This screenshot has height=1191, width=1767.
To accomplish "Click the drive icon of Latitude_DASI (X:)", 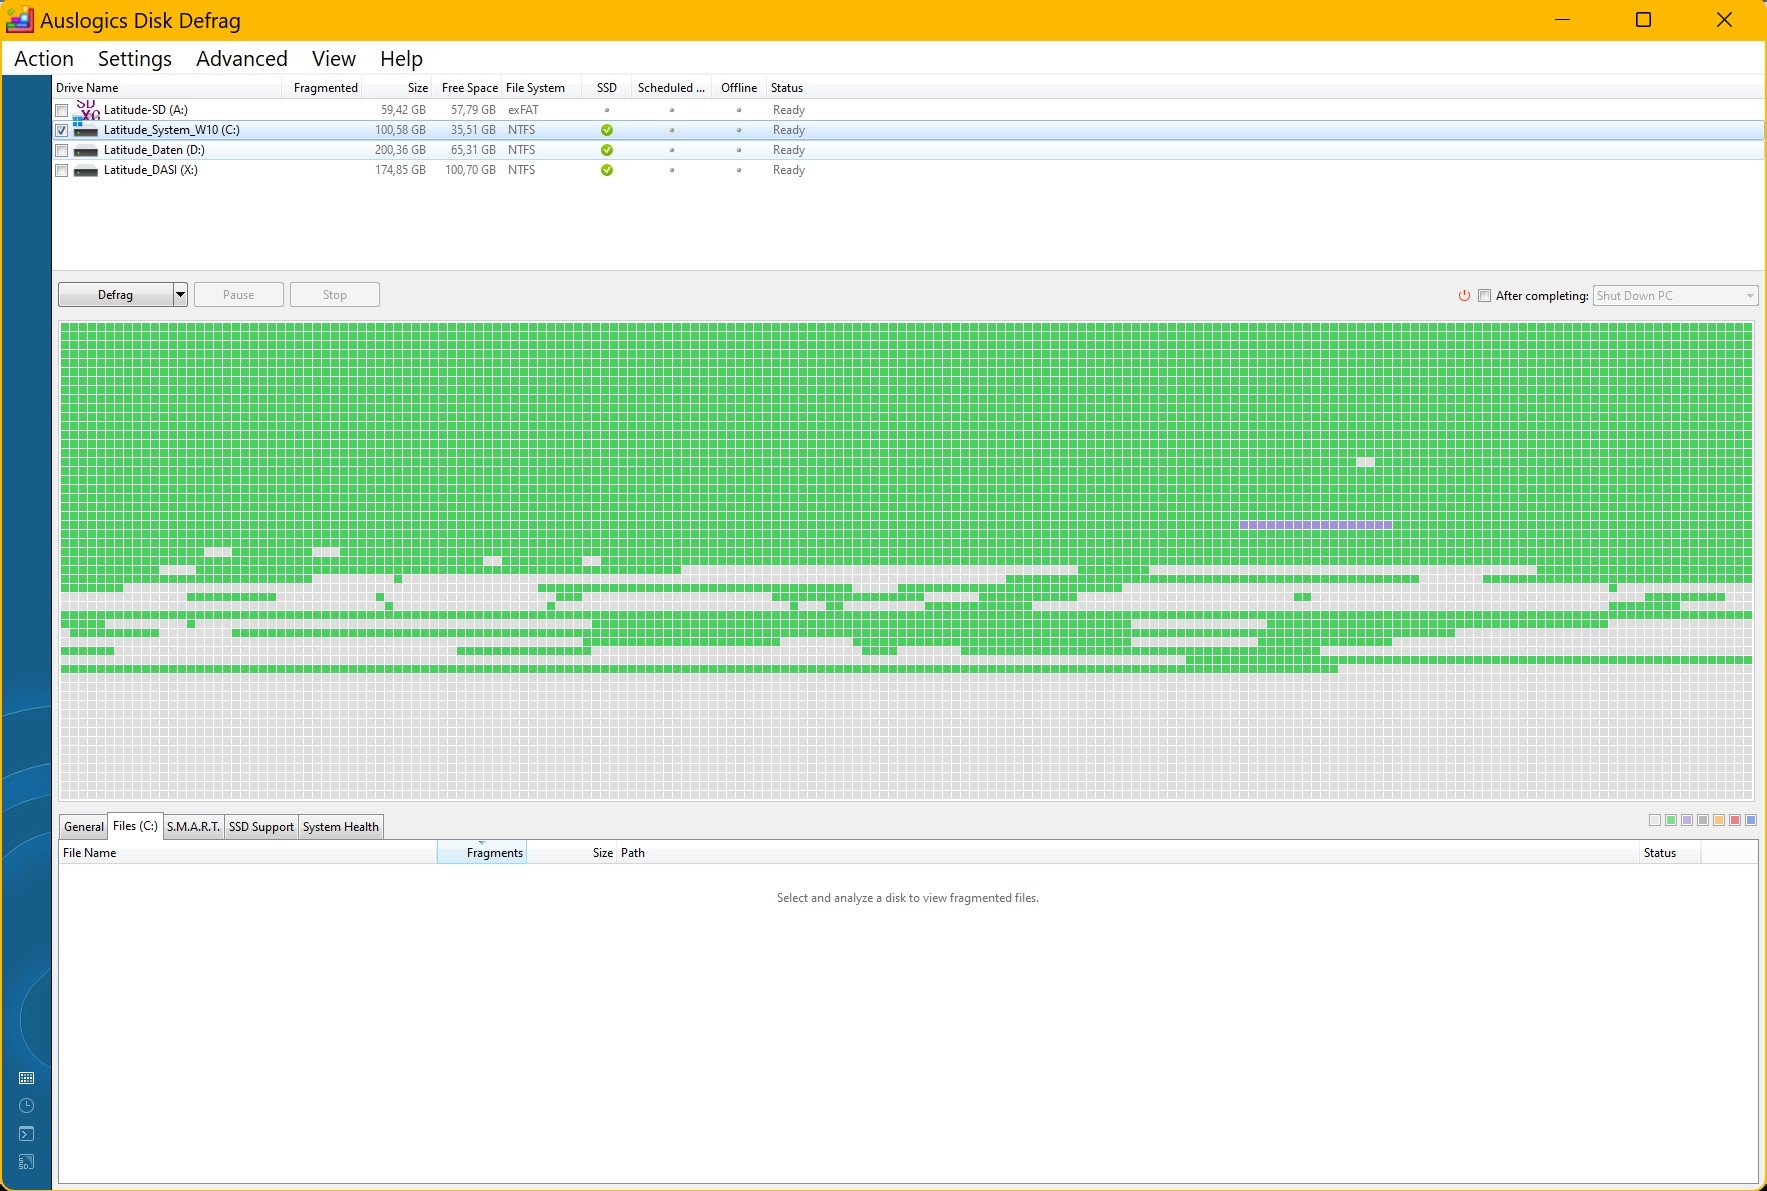I will [86, 170].
